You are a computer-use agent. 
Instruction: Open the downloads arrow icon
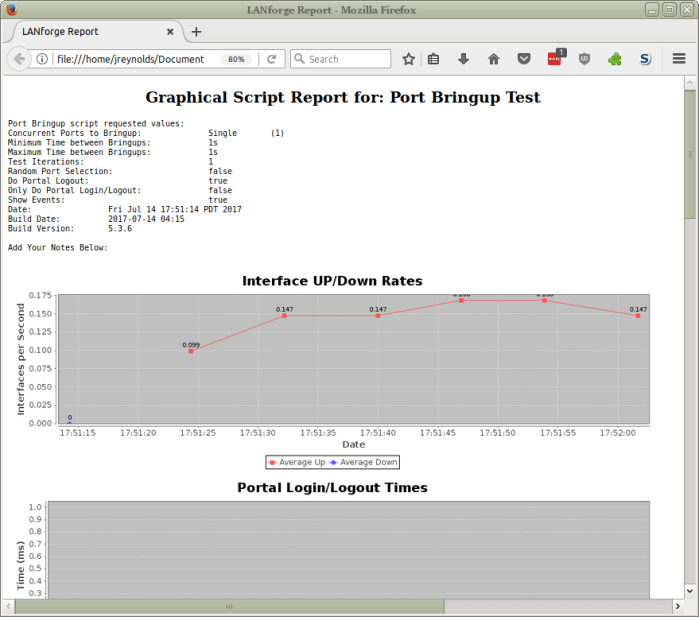[464, 59]
